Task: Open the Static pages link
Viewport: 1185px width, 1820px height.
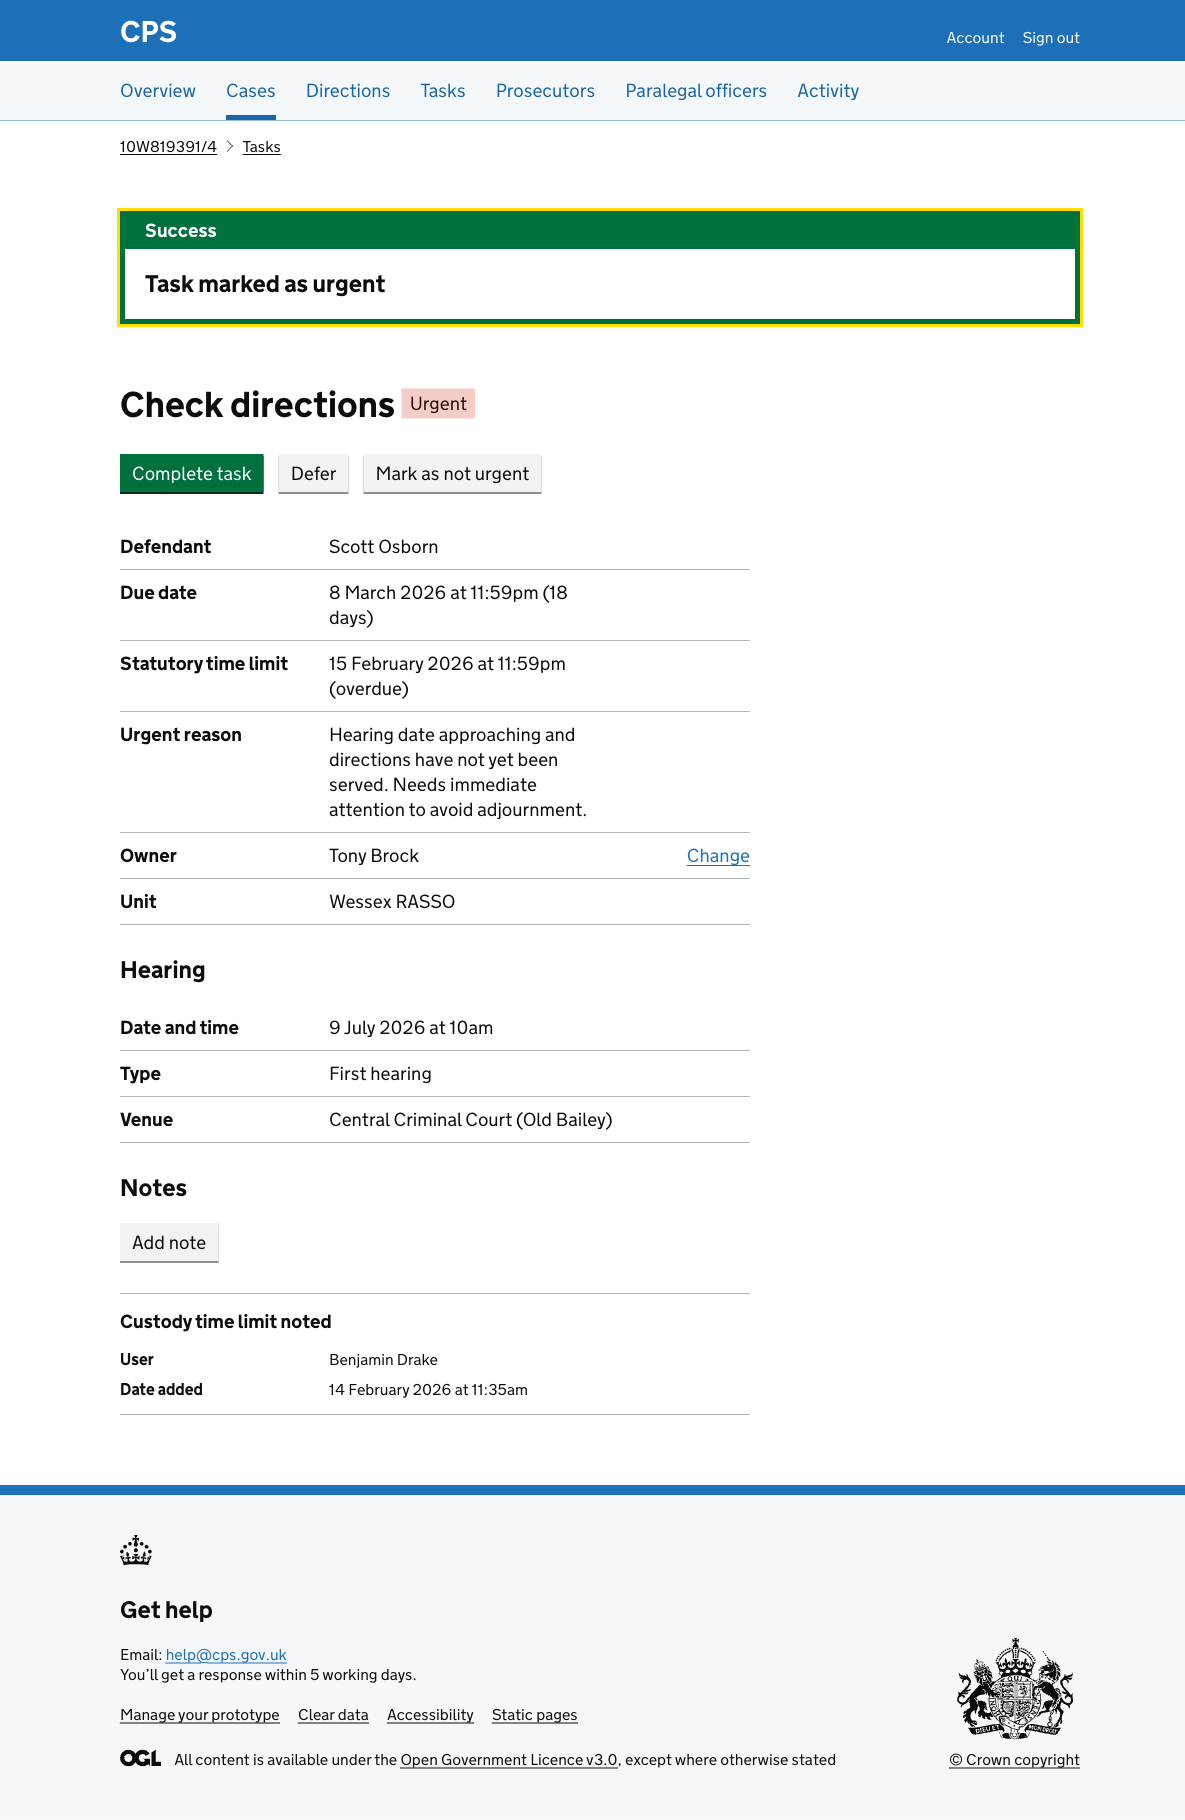Action: (535, 1715)
